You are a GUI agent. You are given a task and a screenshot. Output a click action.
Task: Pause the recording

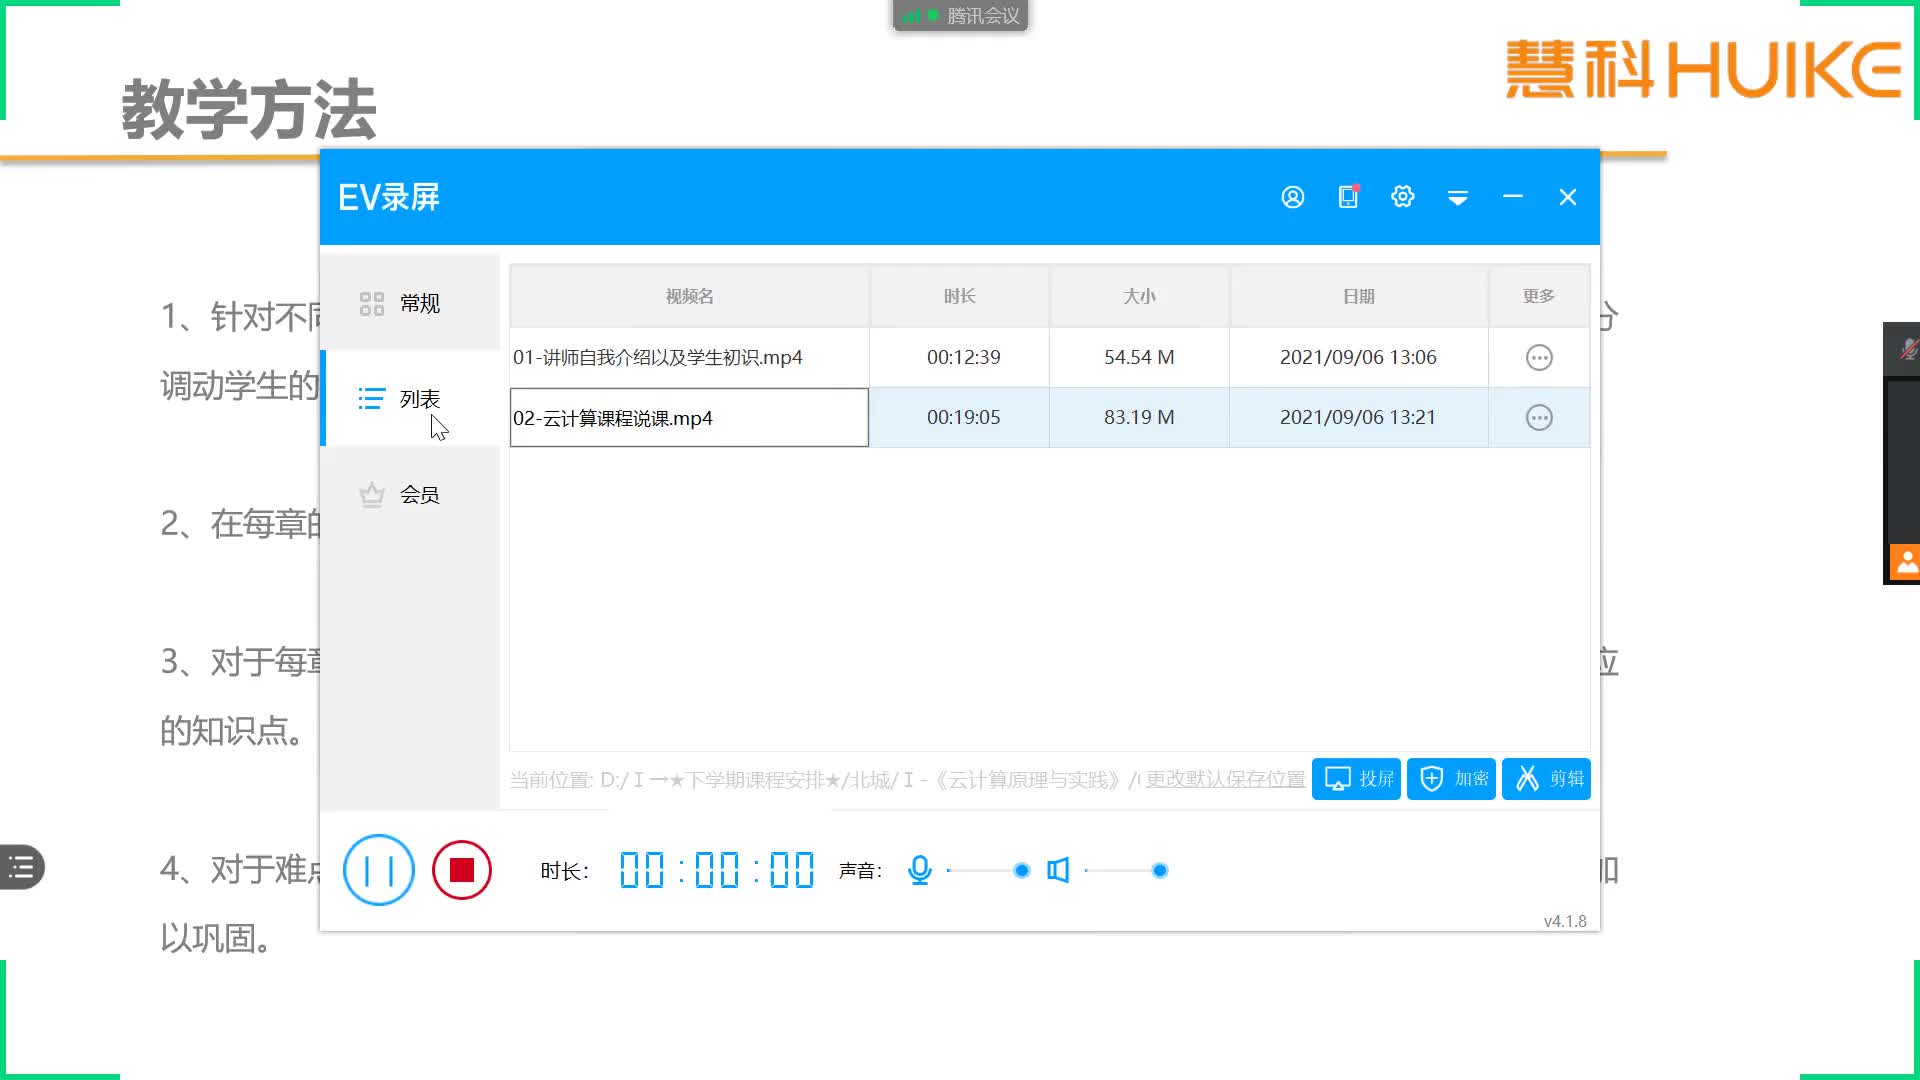point(379,870)
